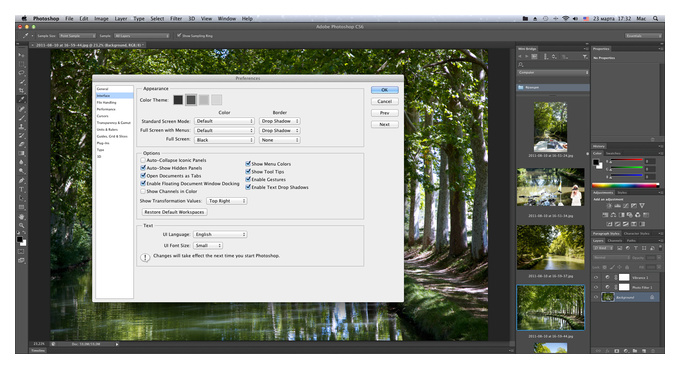This screenshot has height=369, width=680.
Task: Open Standard Screen Mode color dropdown
Action: pos(224,121)
